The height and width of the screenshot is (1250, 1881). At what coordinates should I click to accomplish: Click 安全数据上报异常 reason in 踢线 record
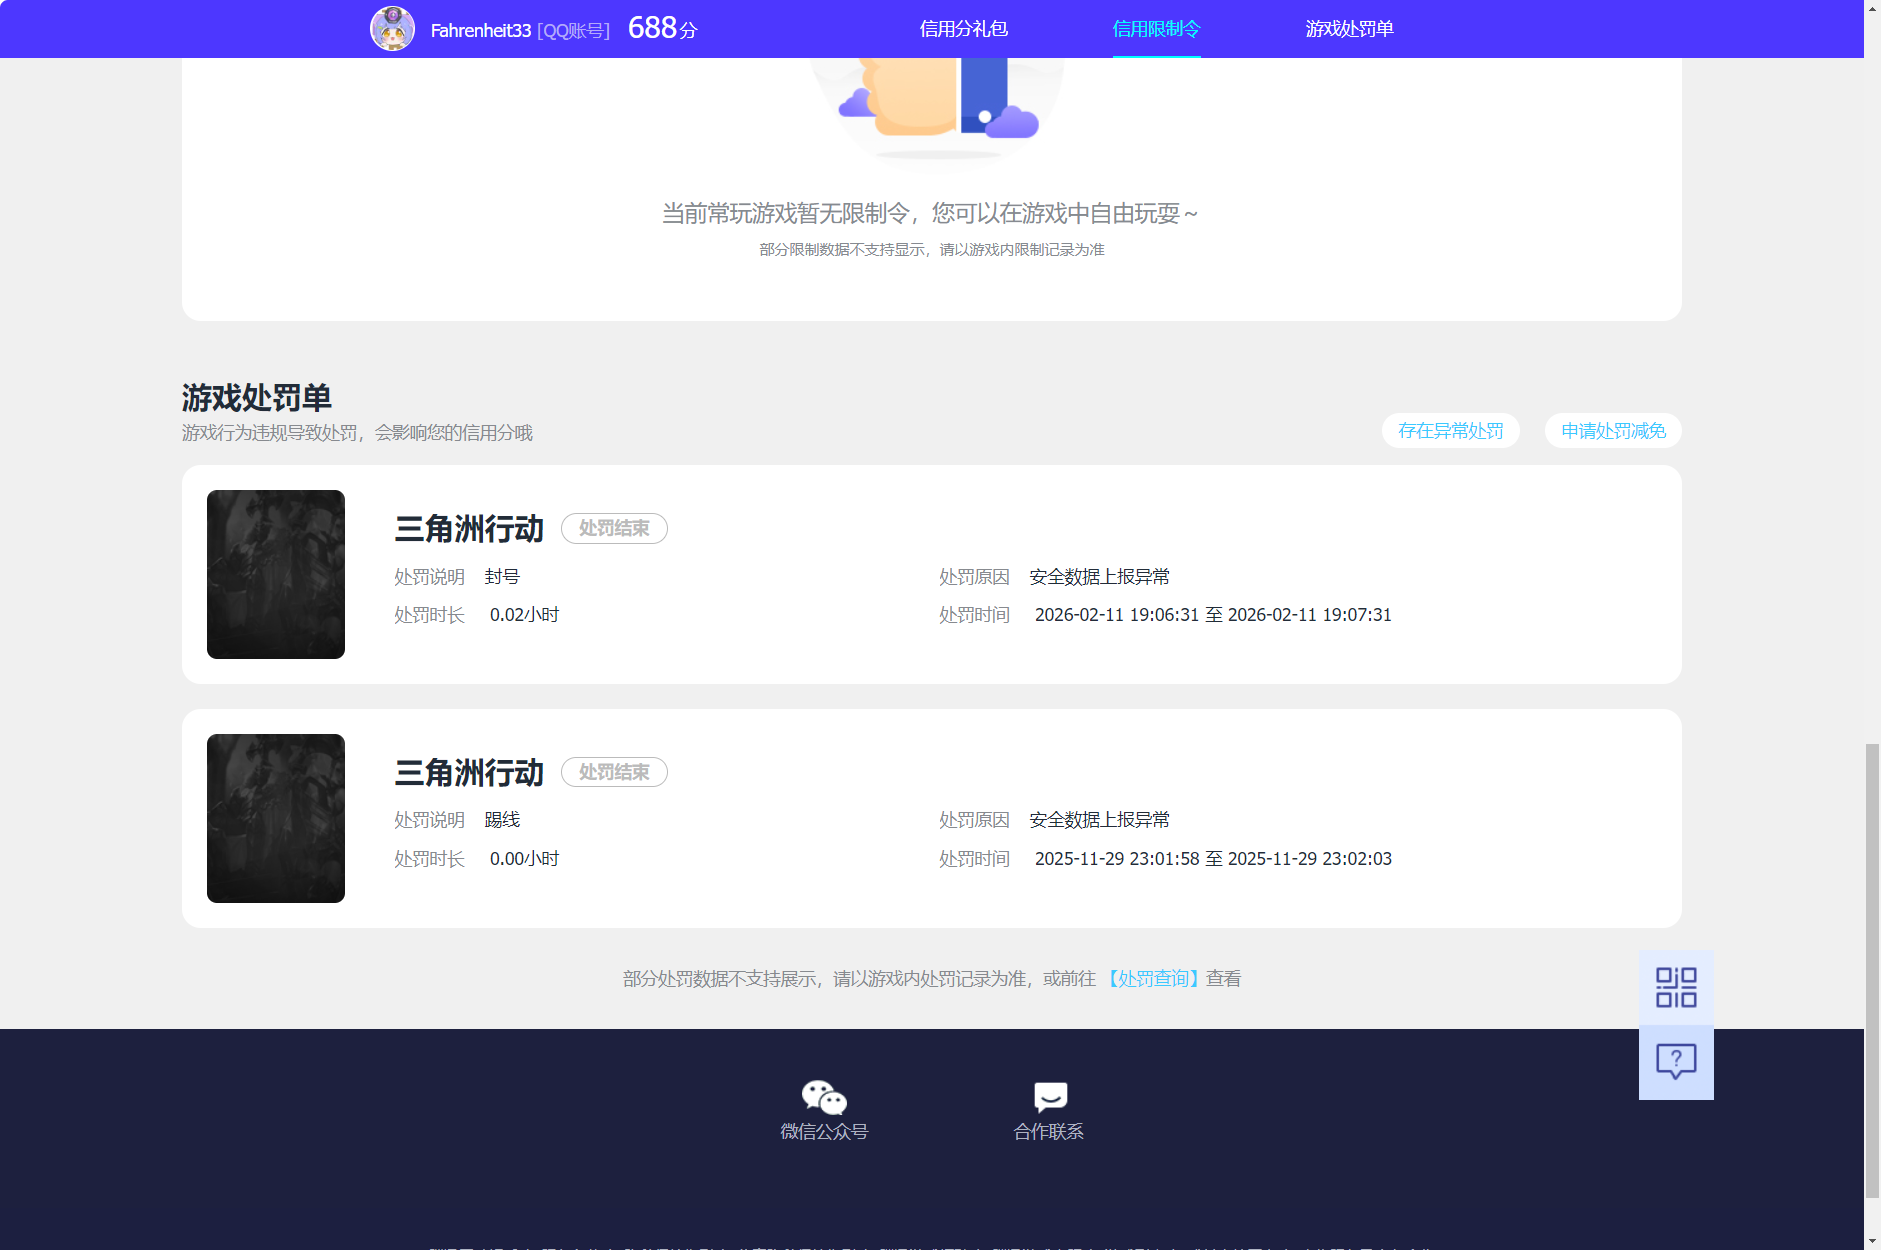pos(1099,820)
